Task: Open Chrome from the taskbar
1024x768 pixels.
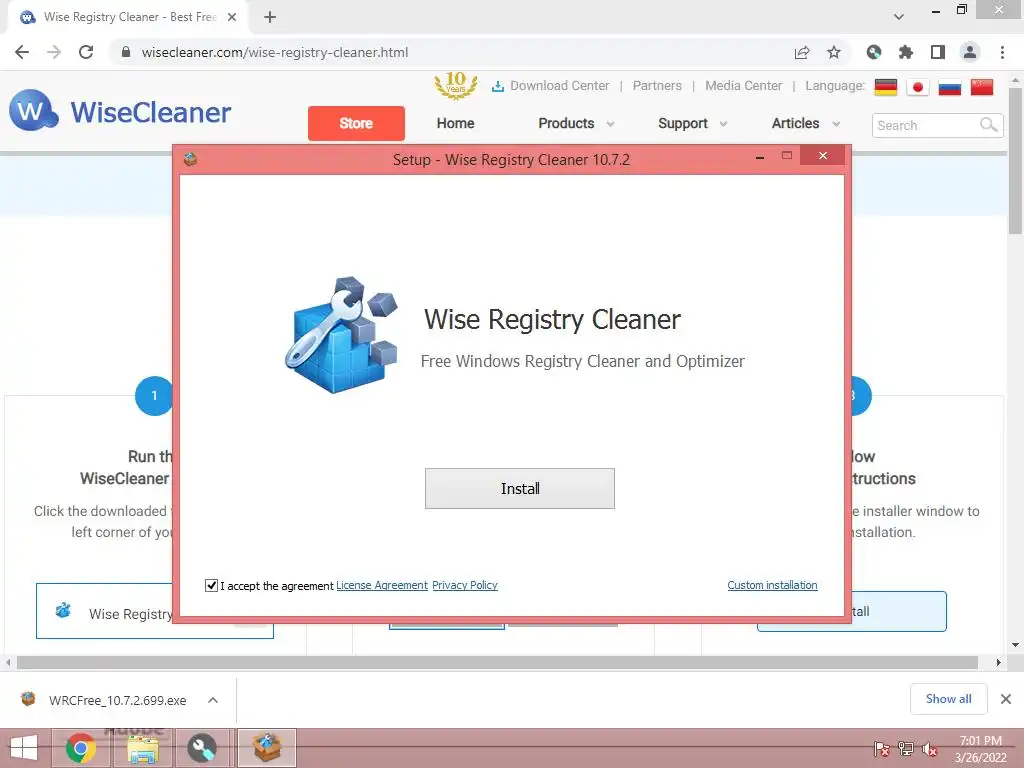Action: click(x=80, y=748)
